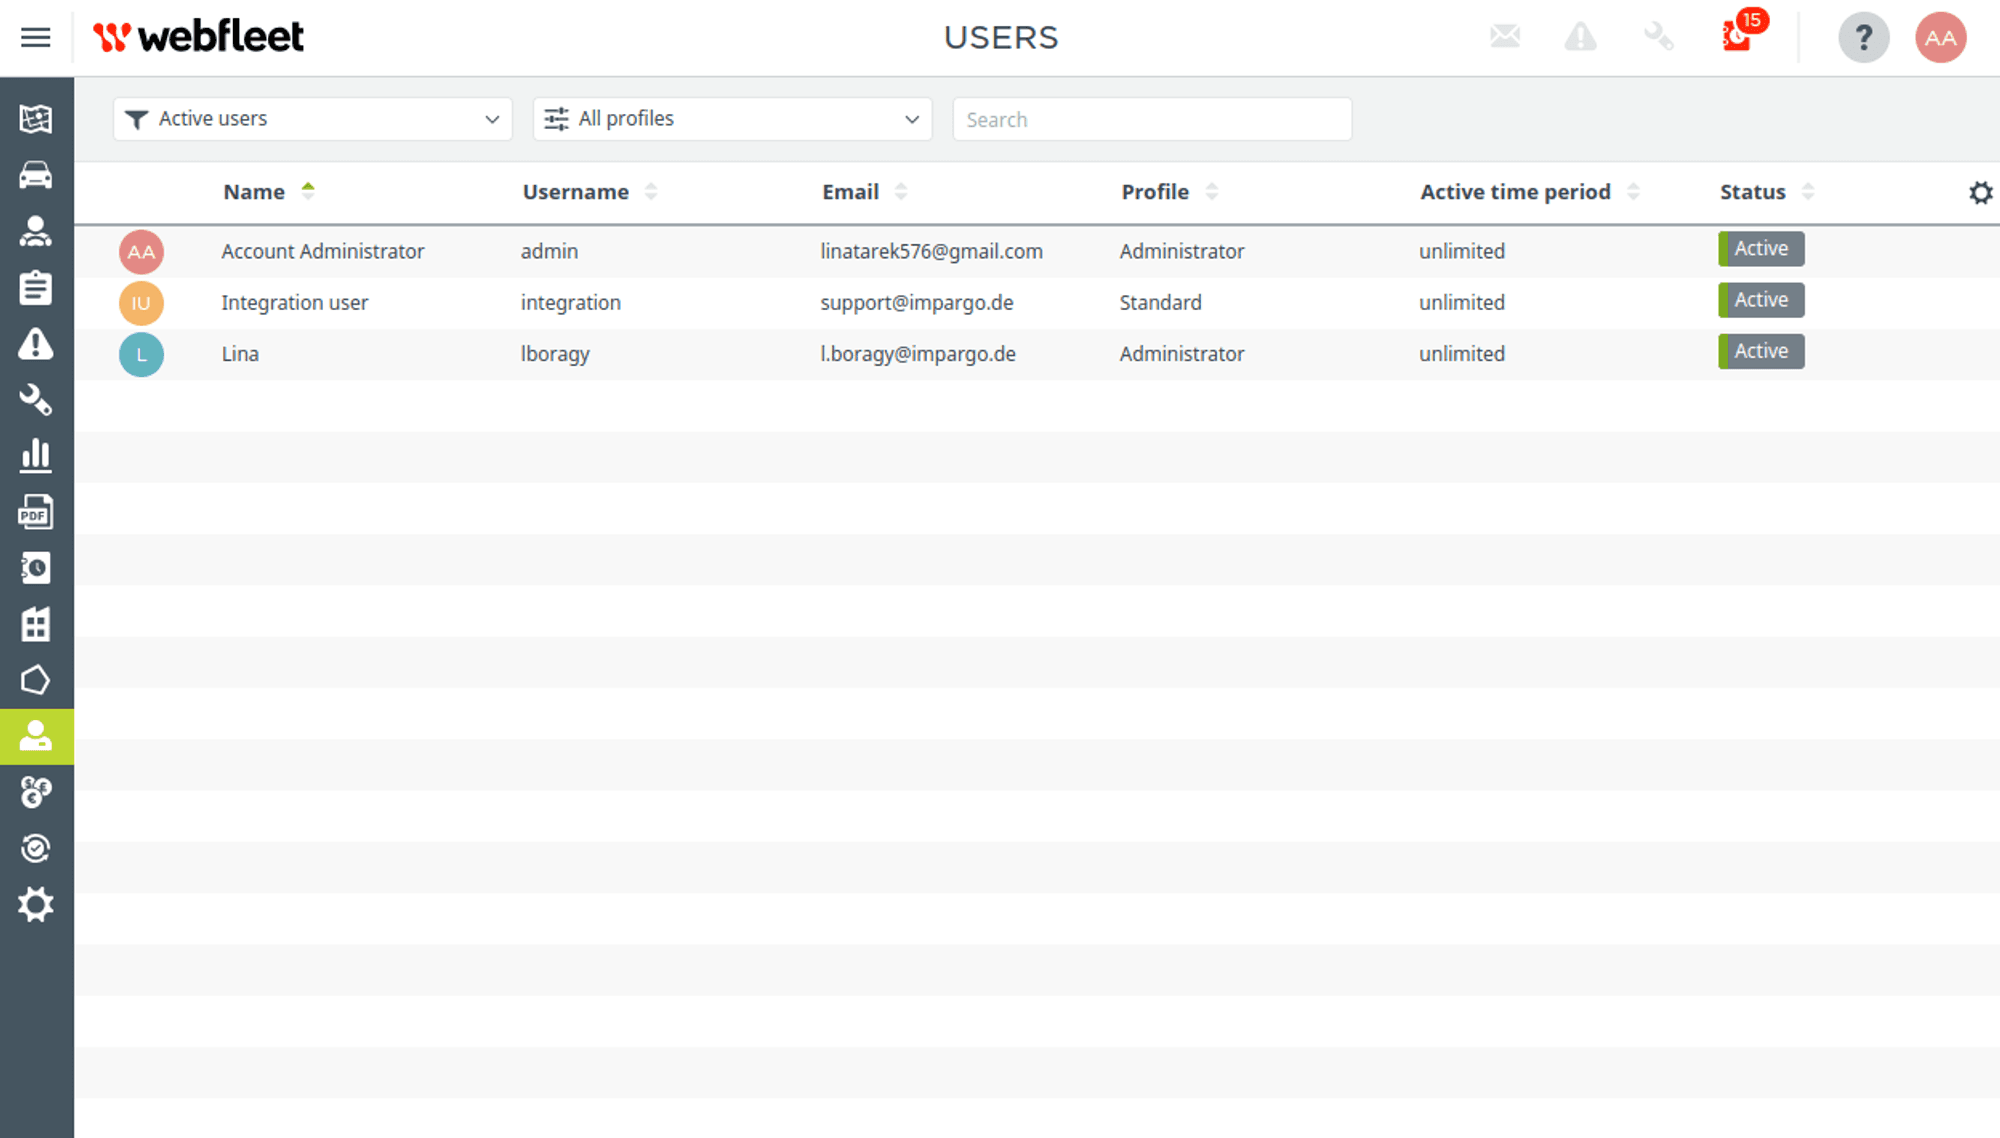Open the vehicles car icon in sidebar
2000x1138 pixels.
click(x=36, y=175)
